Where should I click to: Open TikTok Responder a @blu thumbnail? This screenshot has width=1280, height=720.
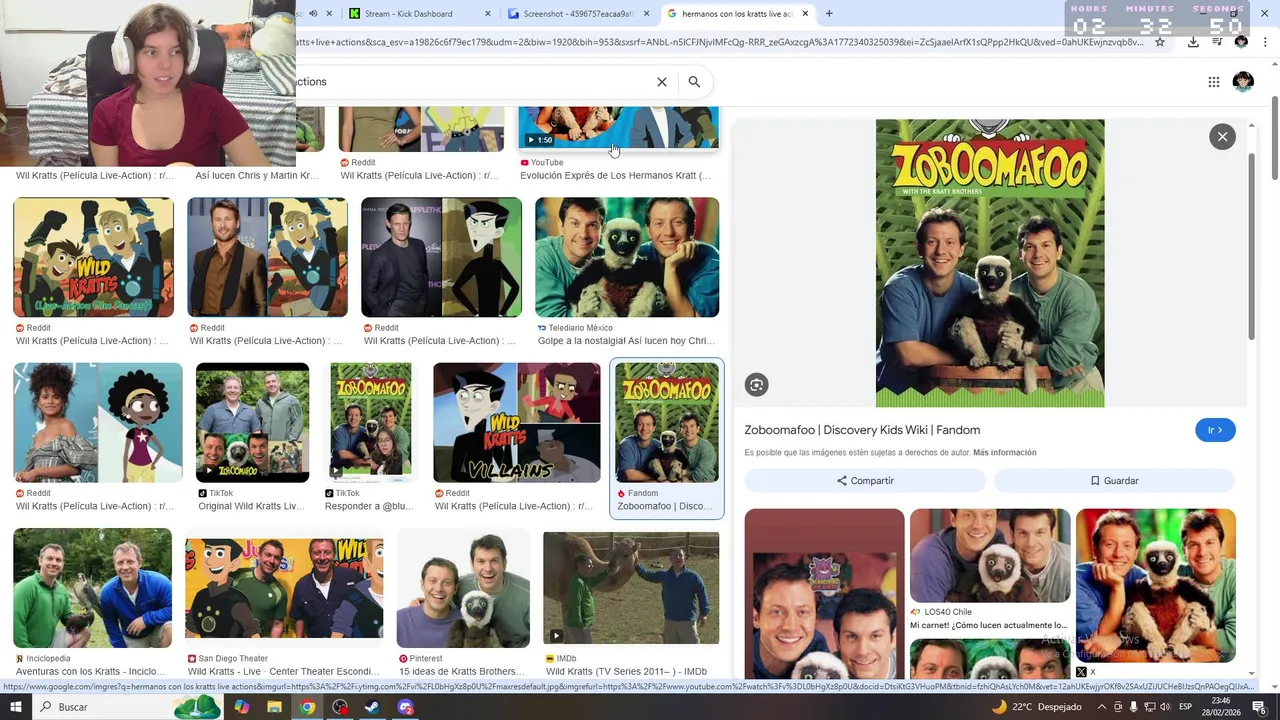coord(371,422)
